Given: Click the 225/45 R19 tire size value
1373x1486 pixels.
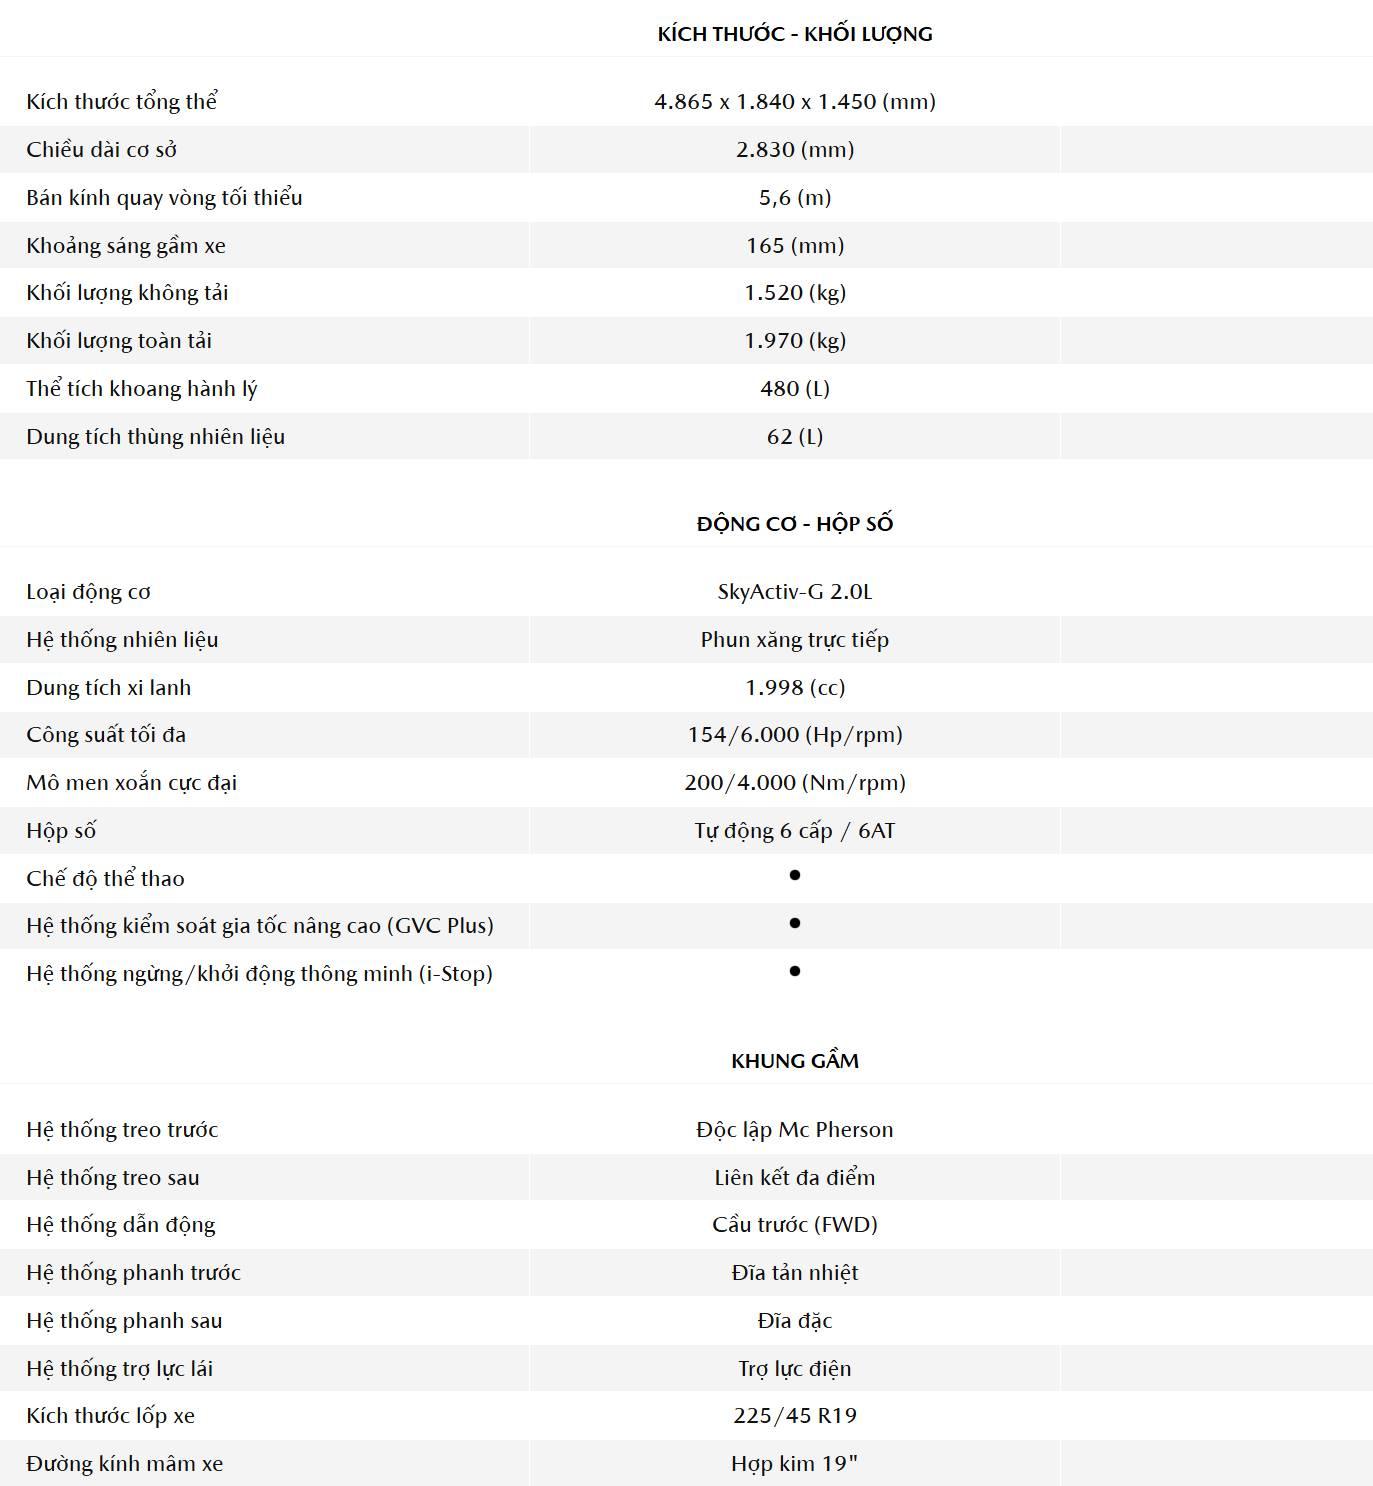Looking at the screenshot, I should click(795, 1416).
